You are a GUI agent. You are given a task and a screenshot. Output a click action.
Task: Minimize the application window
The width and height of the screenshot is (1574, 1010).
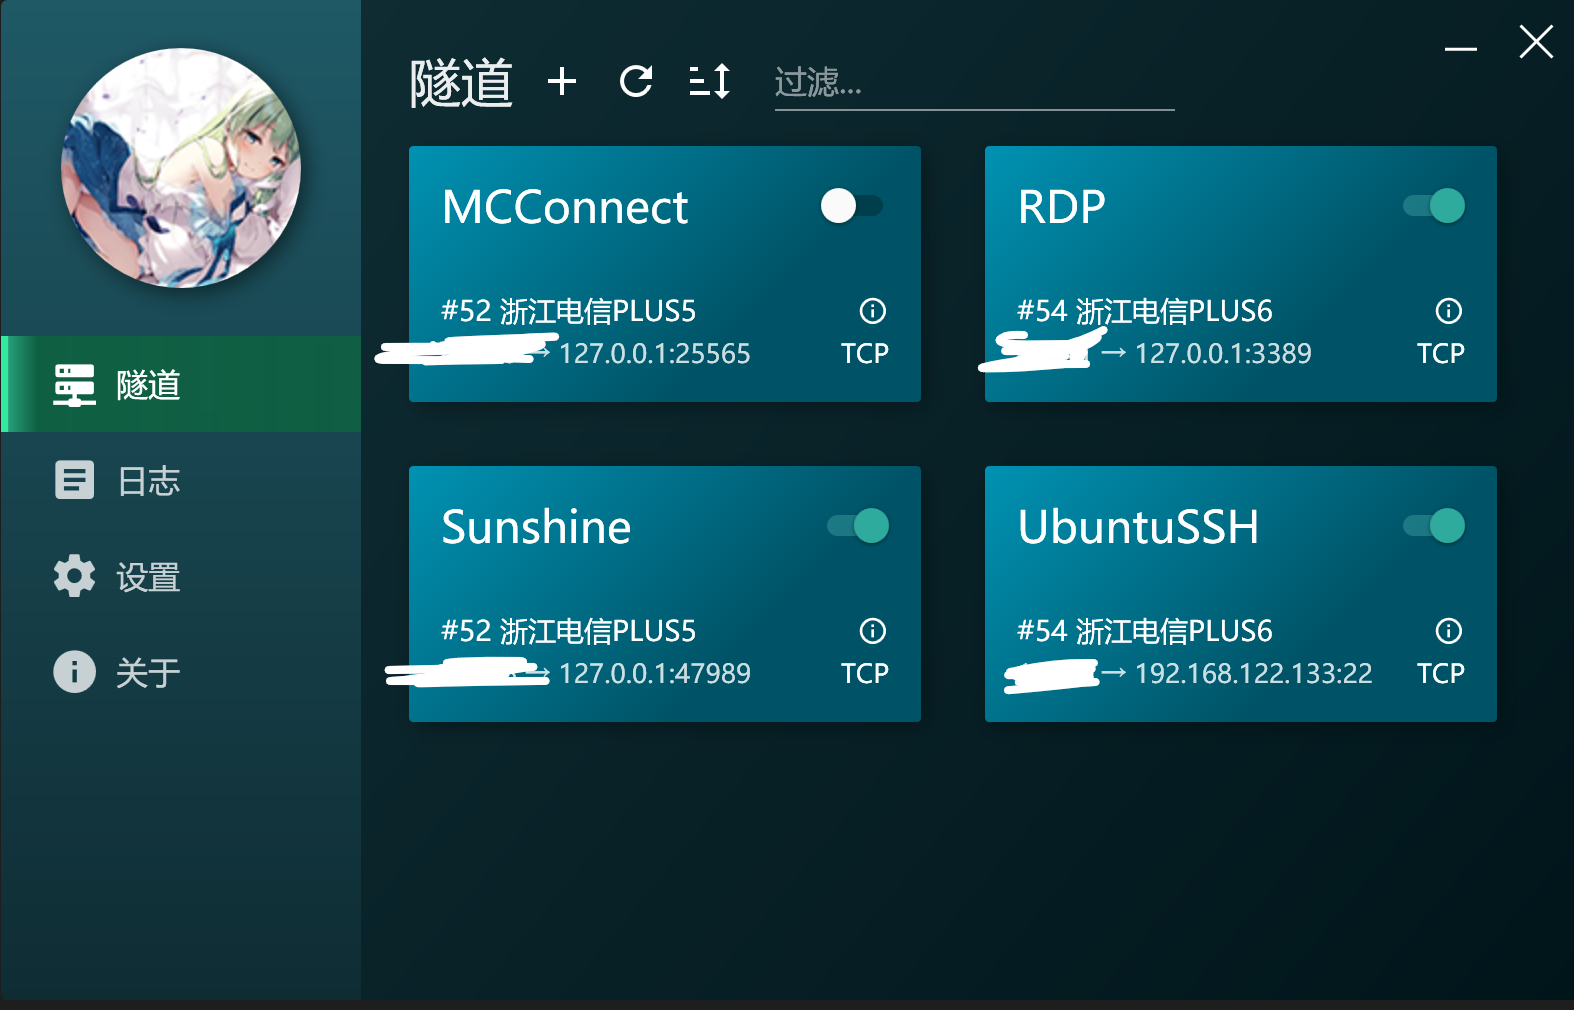[x=1460, y=47]
